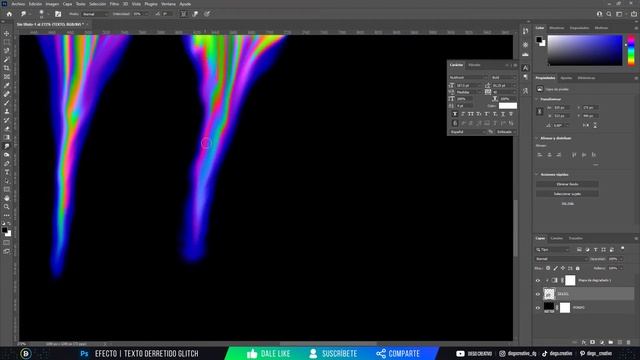
Task: Create a new group folder icon
Action: point(611,342)
